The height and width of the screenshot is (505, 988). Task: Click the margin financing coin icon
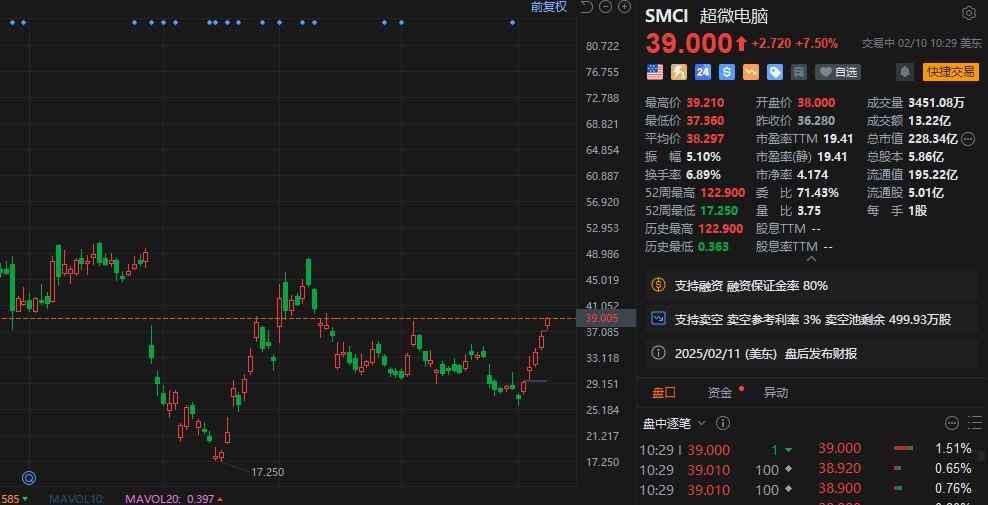(658, 285)
